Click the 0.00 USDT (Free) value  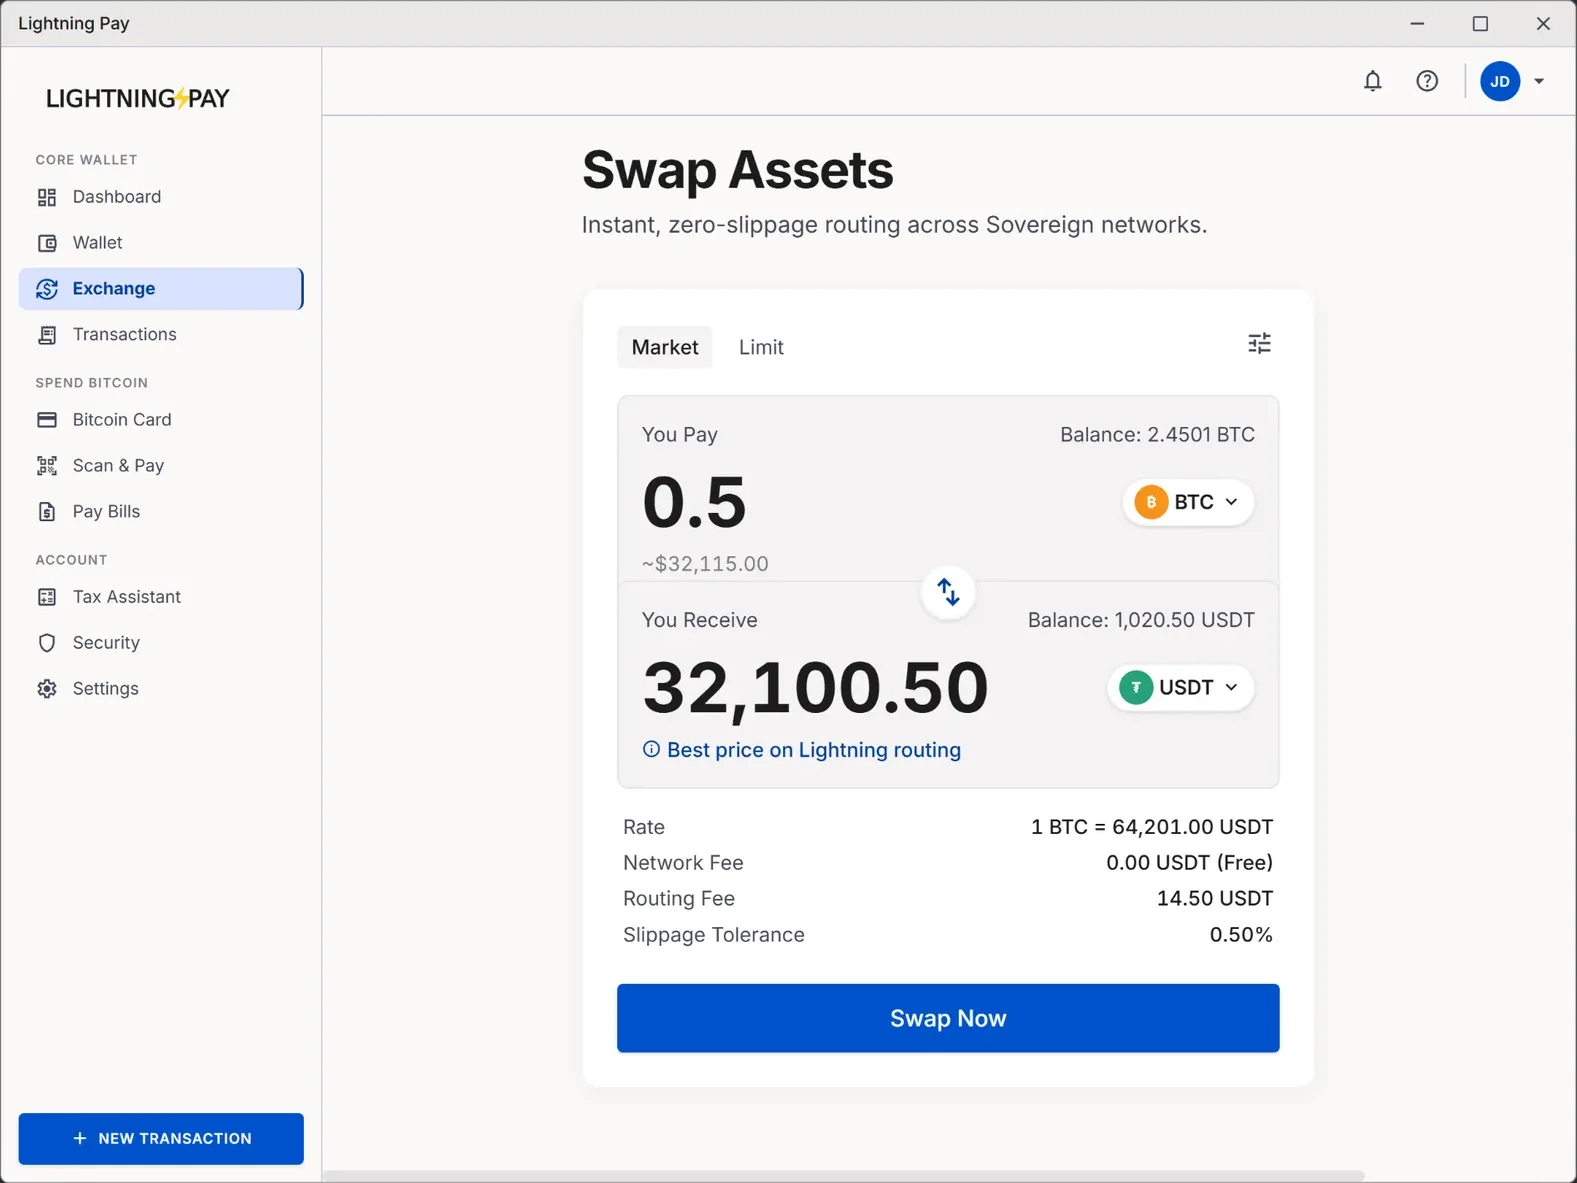click(1189, 863)
